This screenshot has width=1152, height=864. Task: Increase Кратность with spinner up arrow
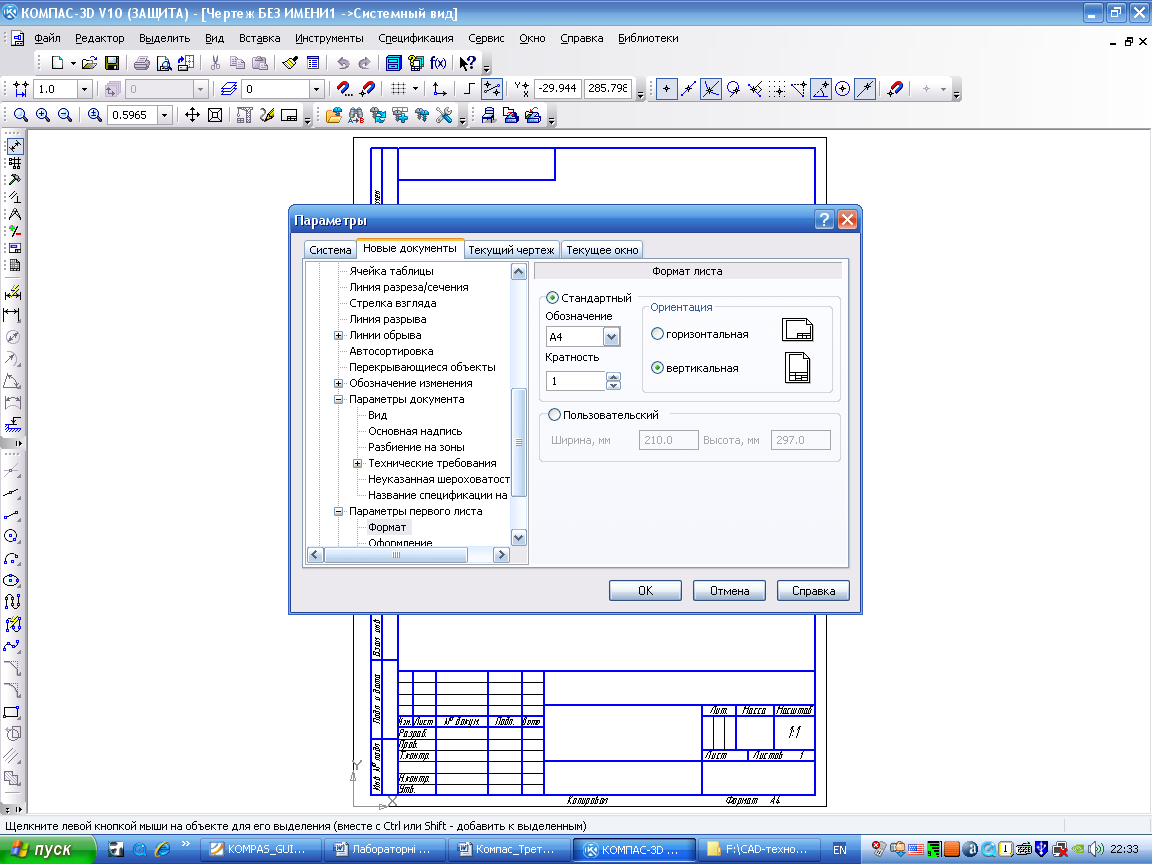tap(613, 376)
